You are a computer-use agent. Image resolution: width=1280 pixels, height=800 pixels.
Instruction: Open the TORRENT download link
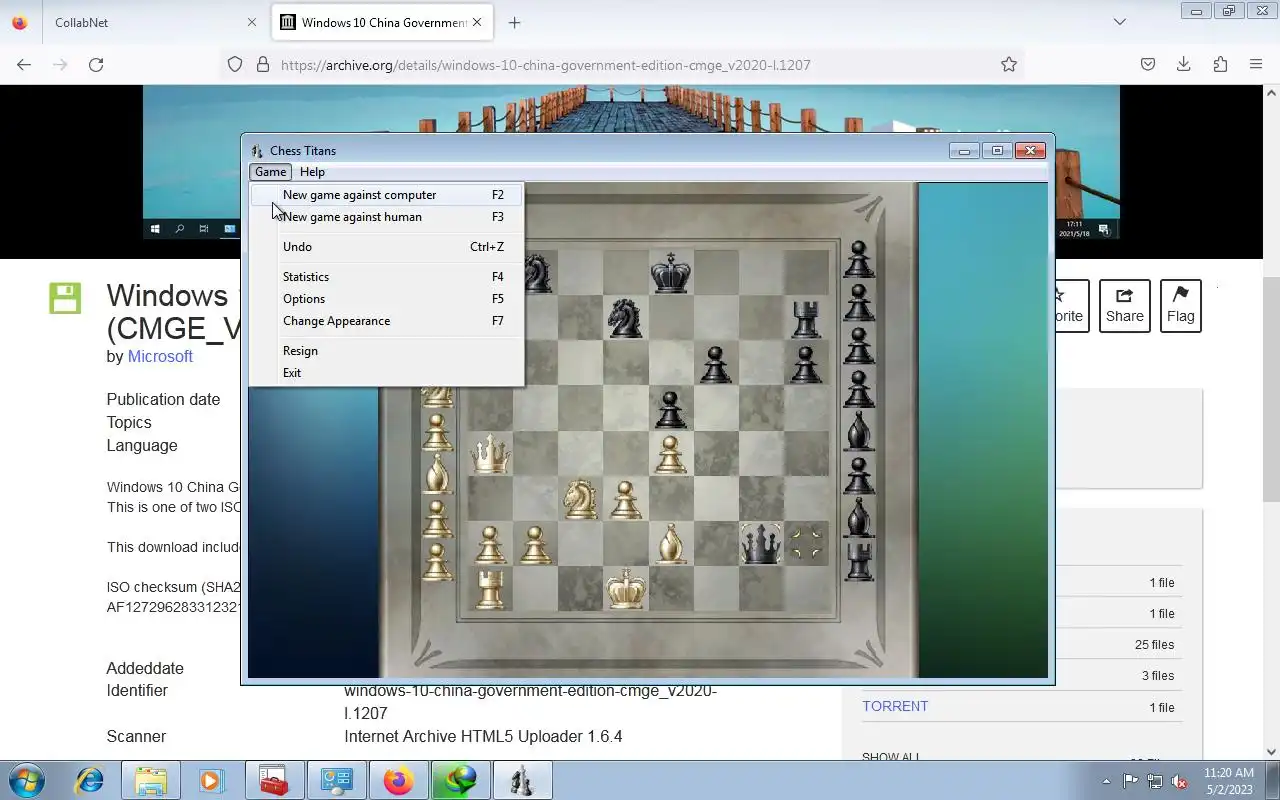coord(895,706)
